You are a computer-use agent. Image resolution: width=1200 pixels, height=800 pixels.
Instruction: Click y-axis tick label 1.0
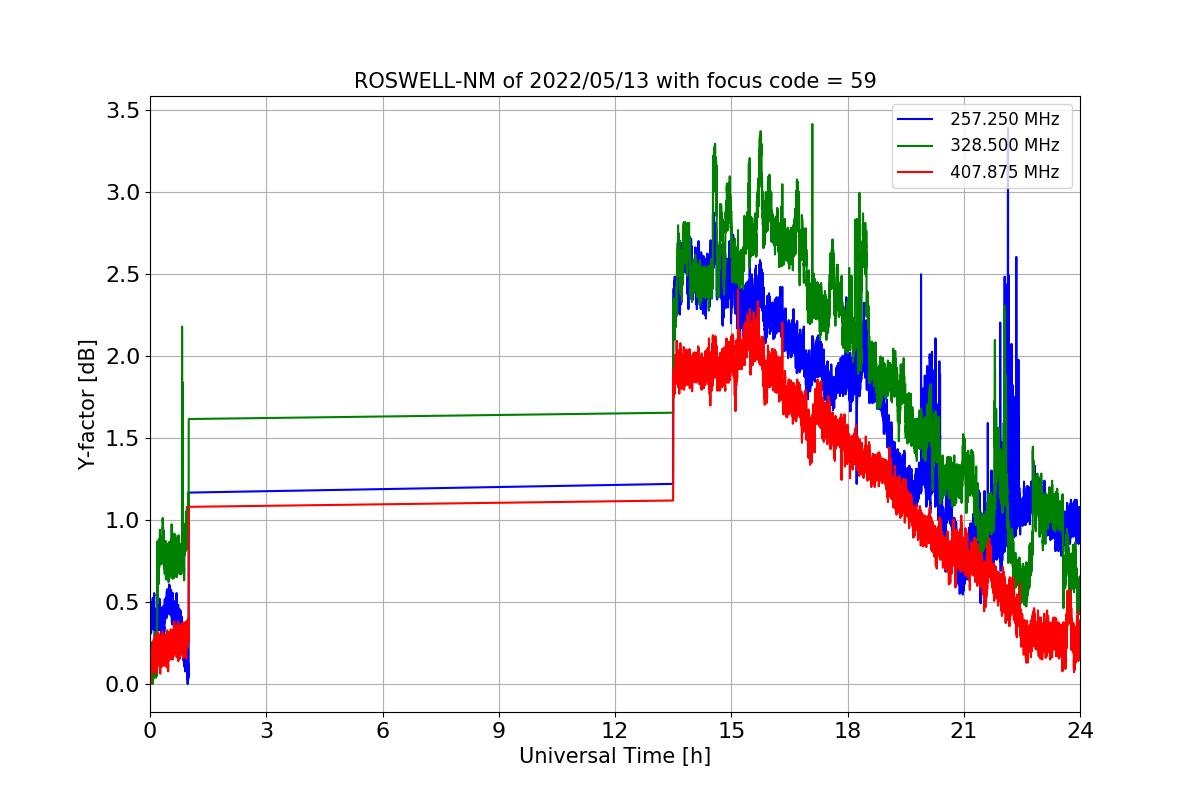(123, 520)
